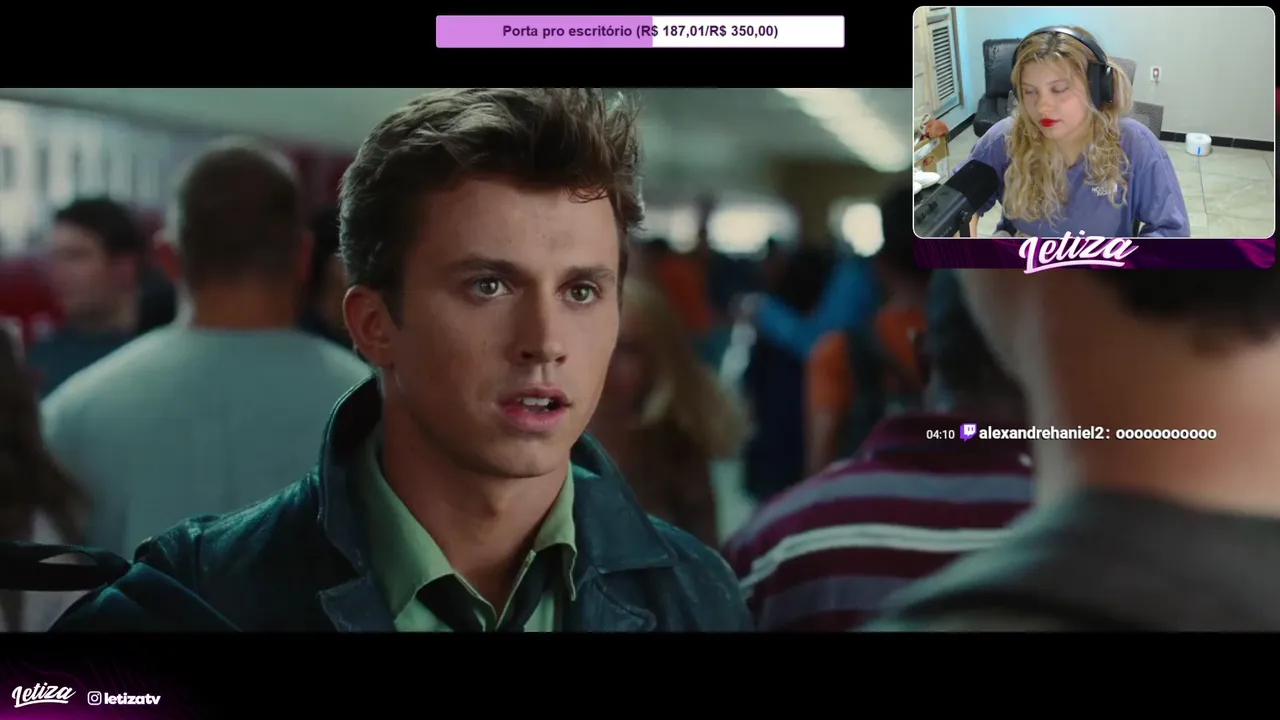Click the streamer webcam feed

(1094, 122)
